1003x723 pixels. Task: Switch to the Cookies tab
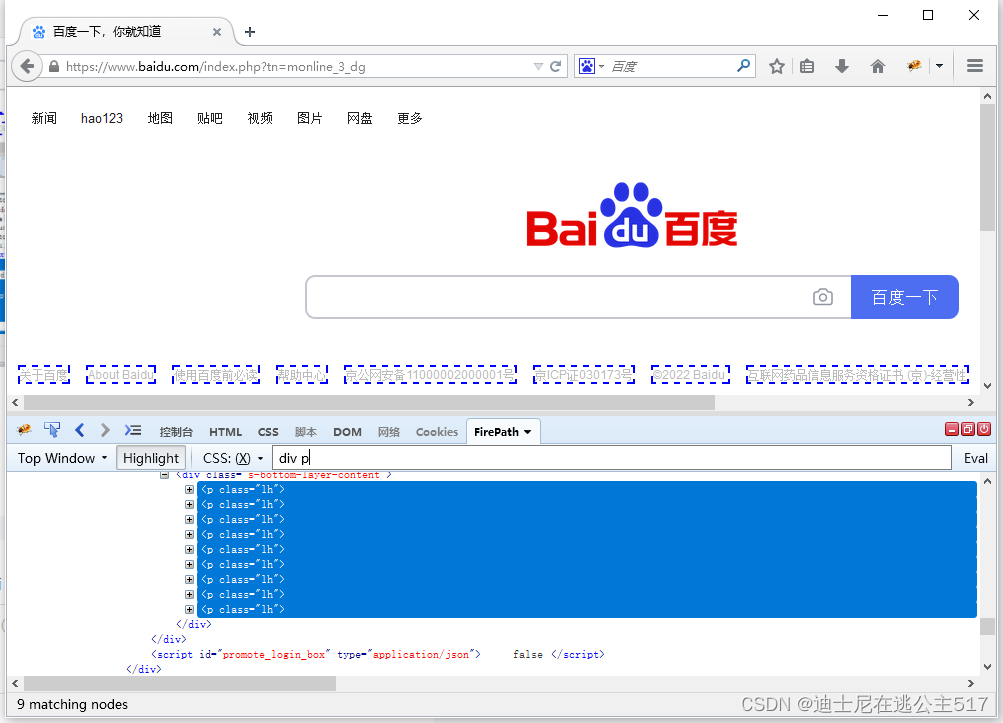[x=437, y=432]
